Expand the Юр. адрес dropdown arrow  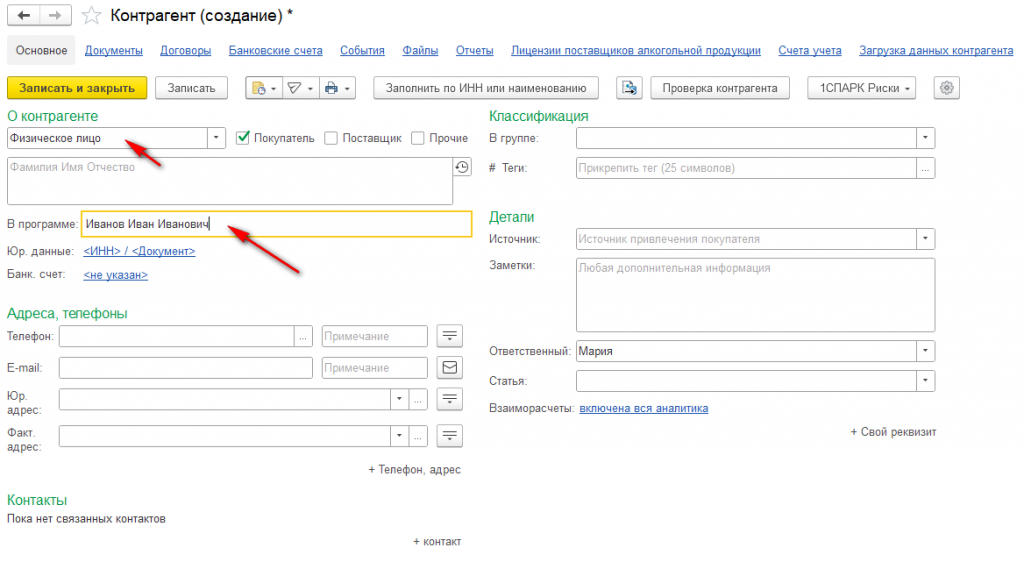pyautogui.click(x=400, y=399)
